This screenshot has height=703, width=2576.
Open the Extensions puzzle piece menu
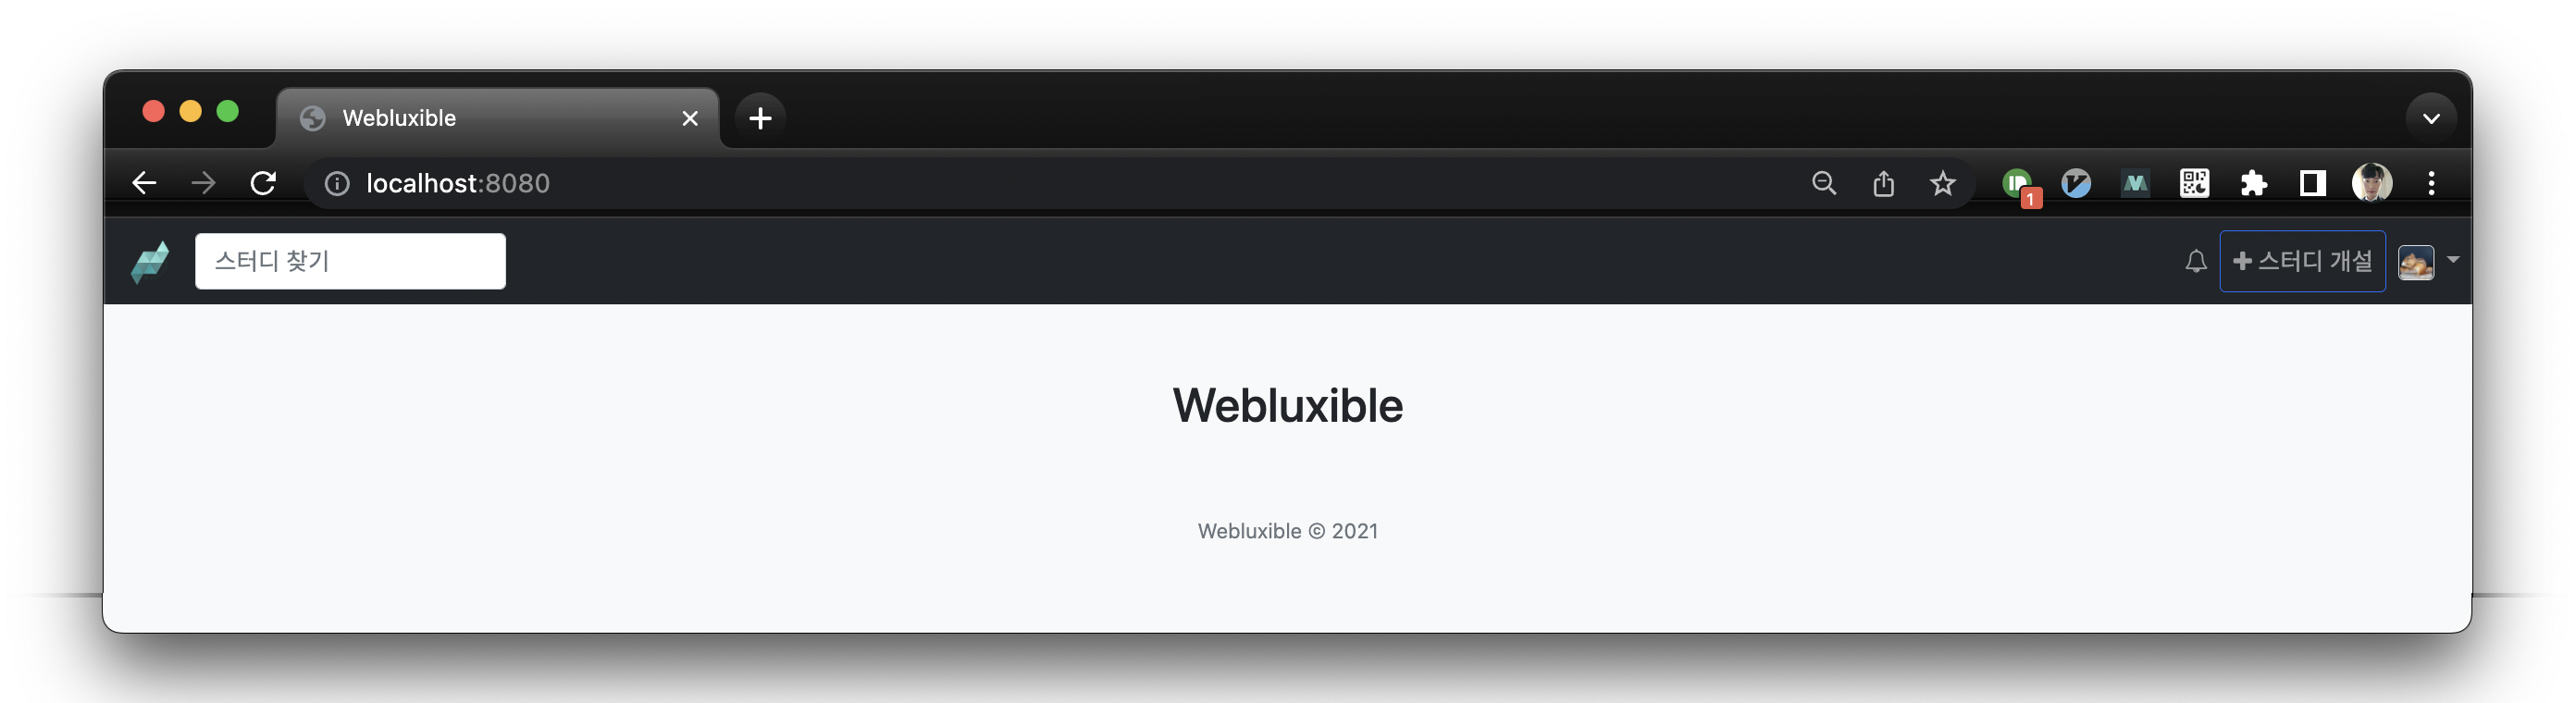point(2253,183)
